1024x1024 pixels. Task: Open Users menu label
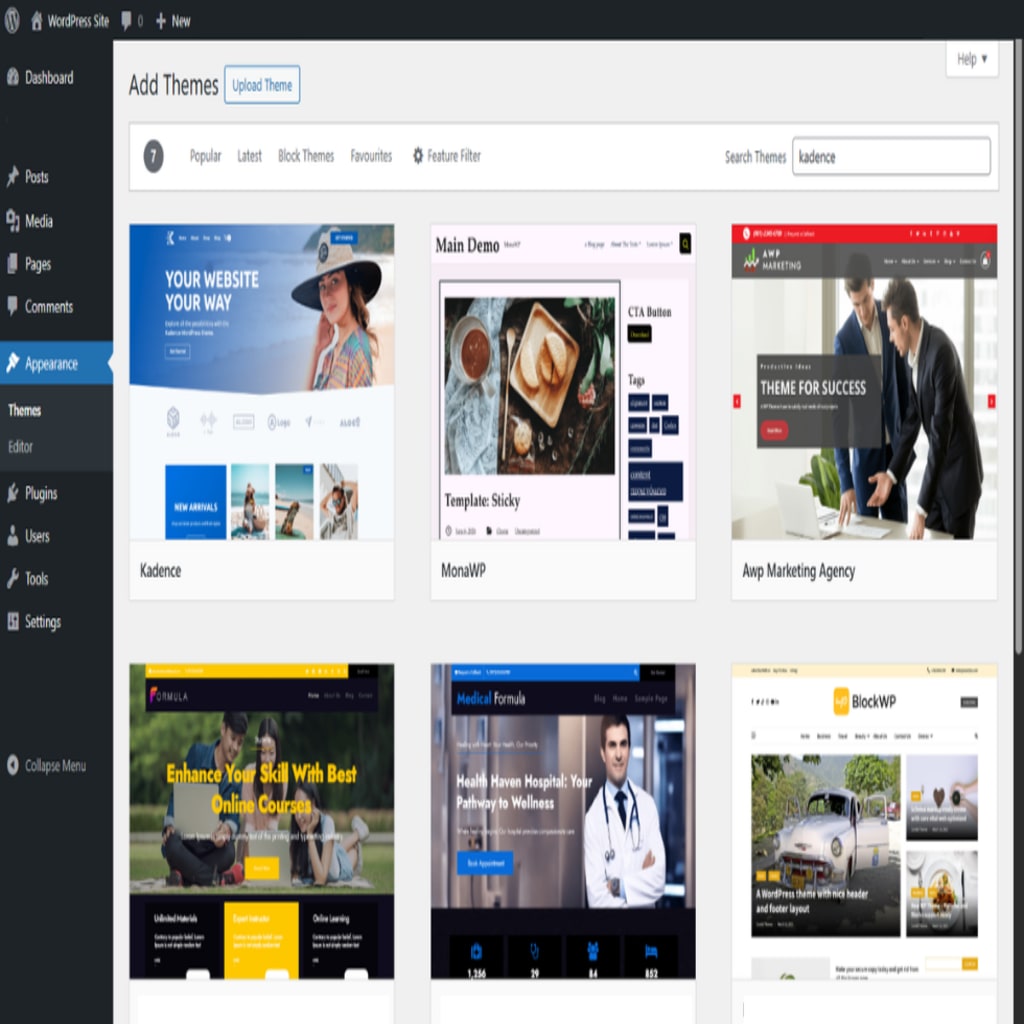(x=37, y=536)
